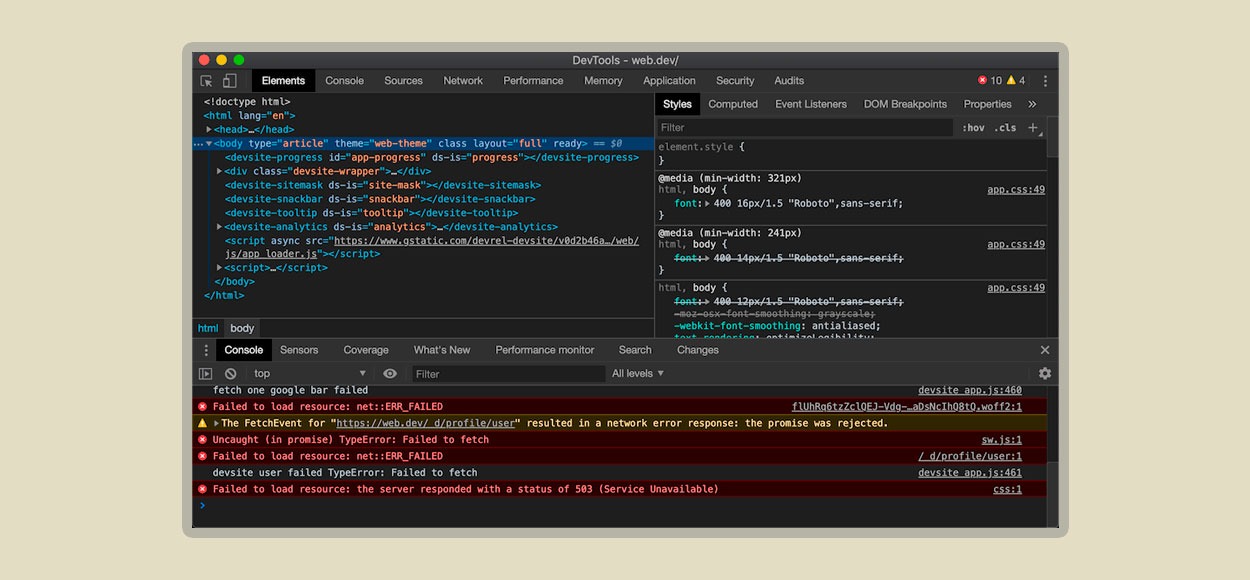Expand the devsite-analytics node

(219, 228)
